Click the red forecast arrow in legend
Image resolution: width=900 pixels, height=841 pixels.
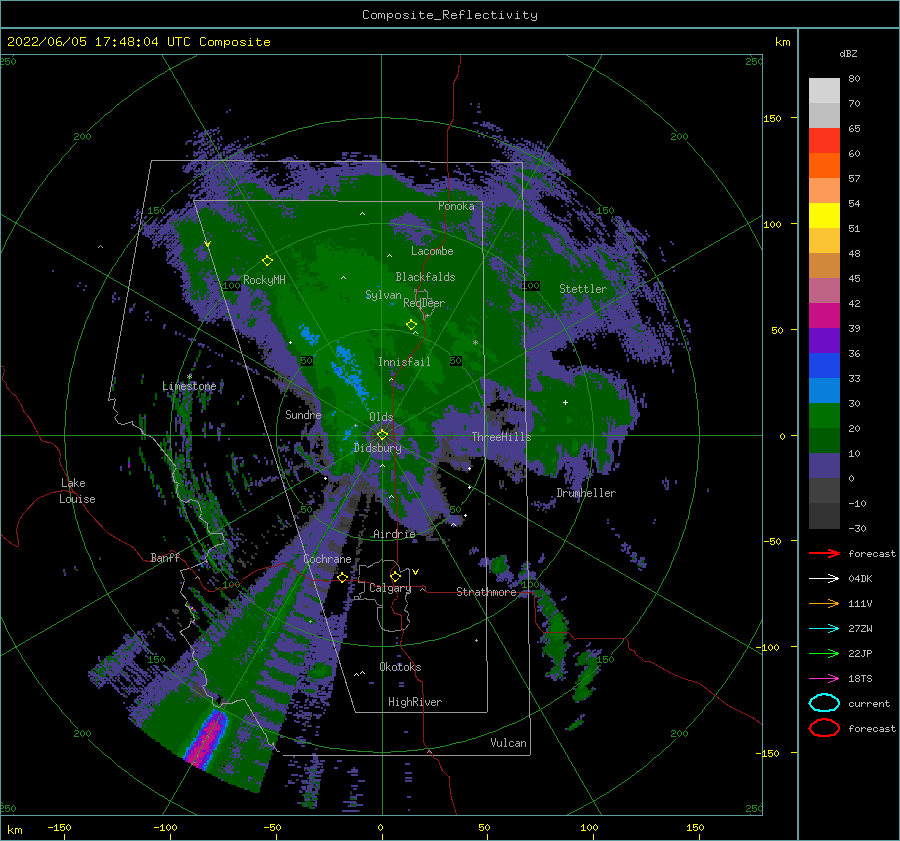pos(824,553)
